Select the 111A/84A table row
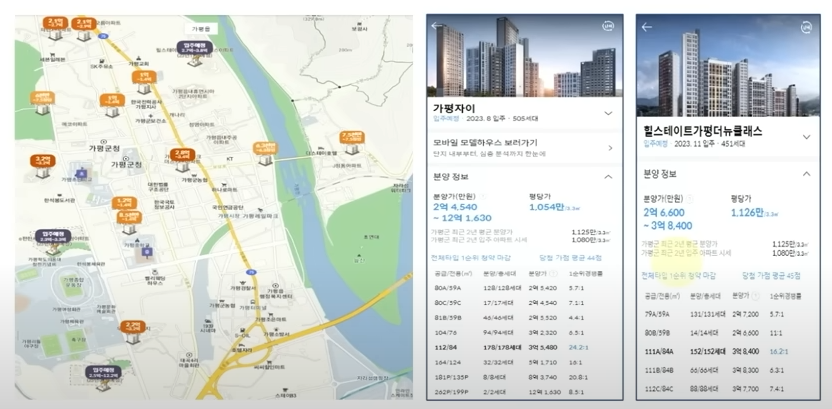Viewport: 832px width, 409px height. (728, 352)
